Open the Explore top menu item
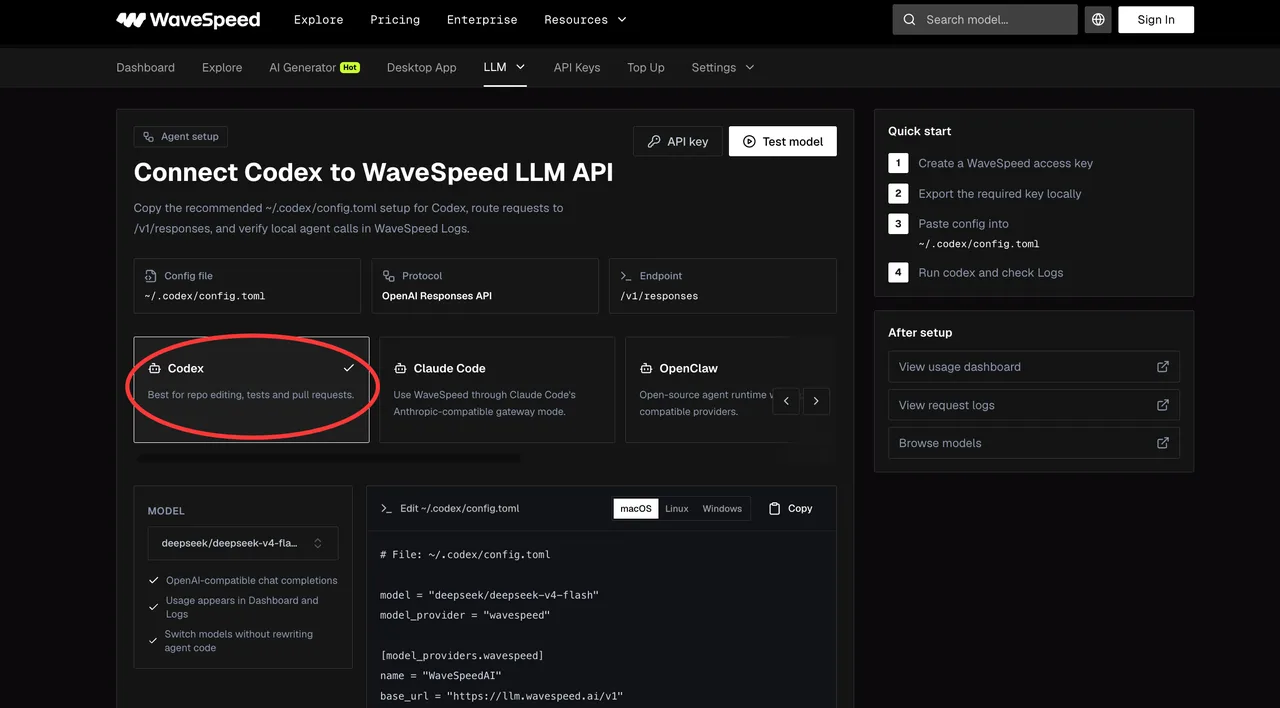The image size is (1280, 708). (319, 19)
